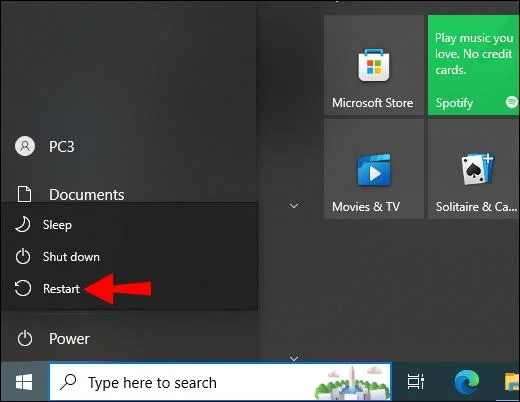
Task: Open the Microsoft Store tile
Action: coord(374,65)
